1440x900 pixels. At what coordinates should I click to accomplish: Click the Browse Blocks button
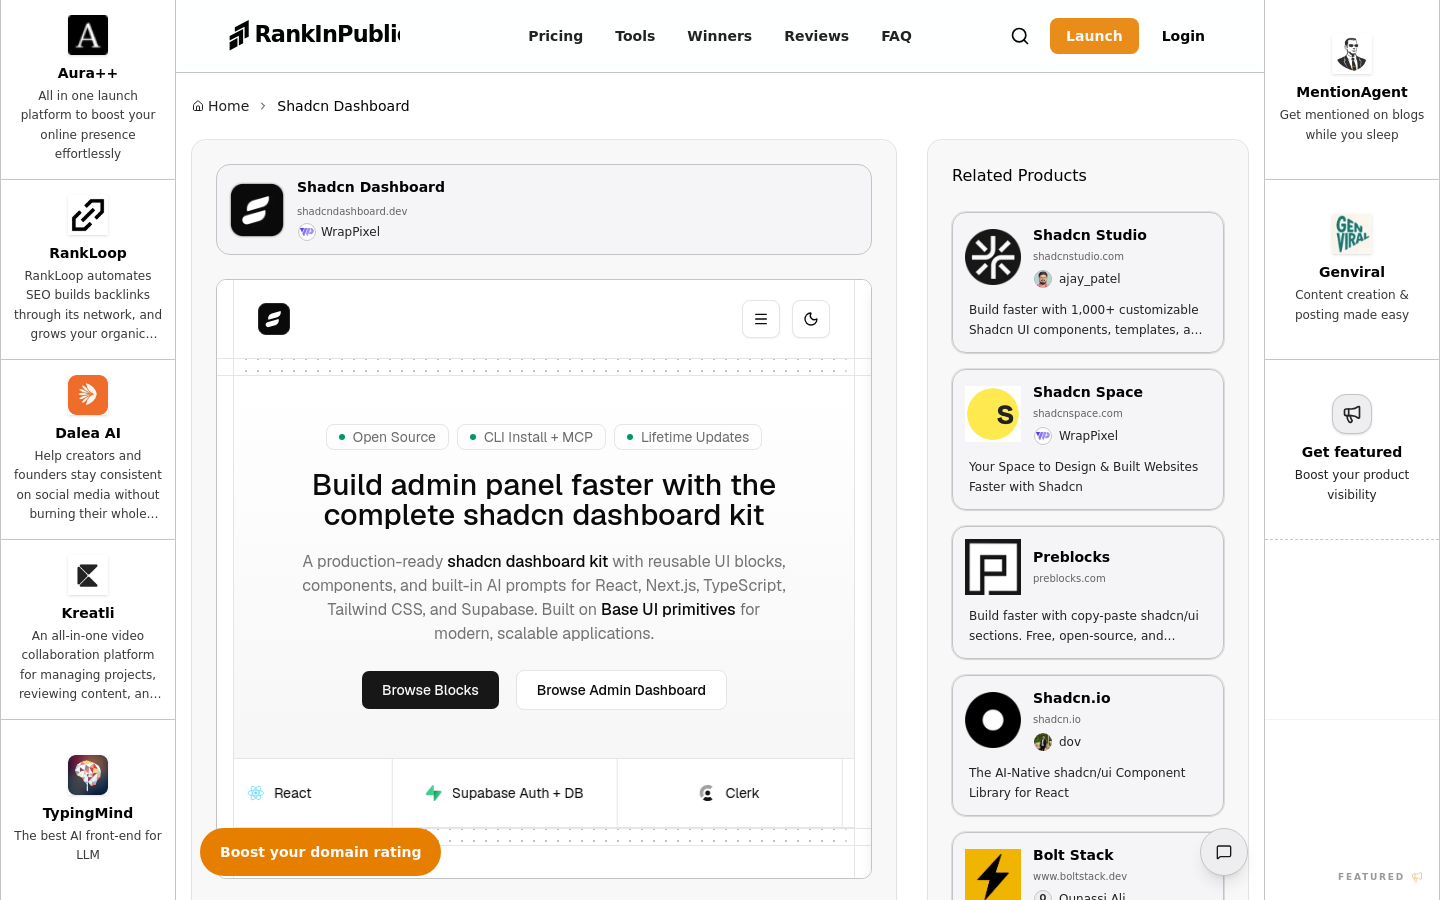[430, 690]
